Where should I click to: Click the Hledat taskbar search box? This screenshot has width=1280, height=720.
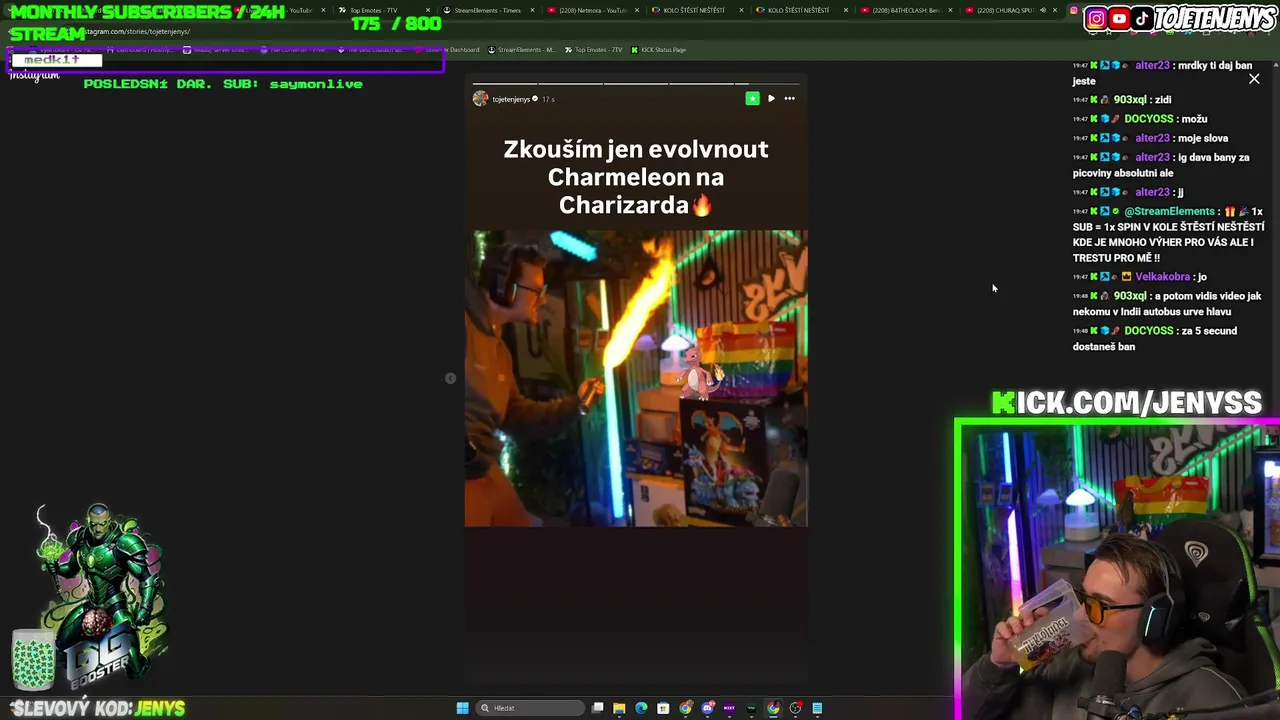click(530, 708)
